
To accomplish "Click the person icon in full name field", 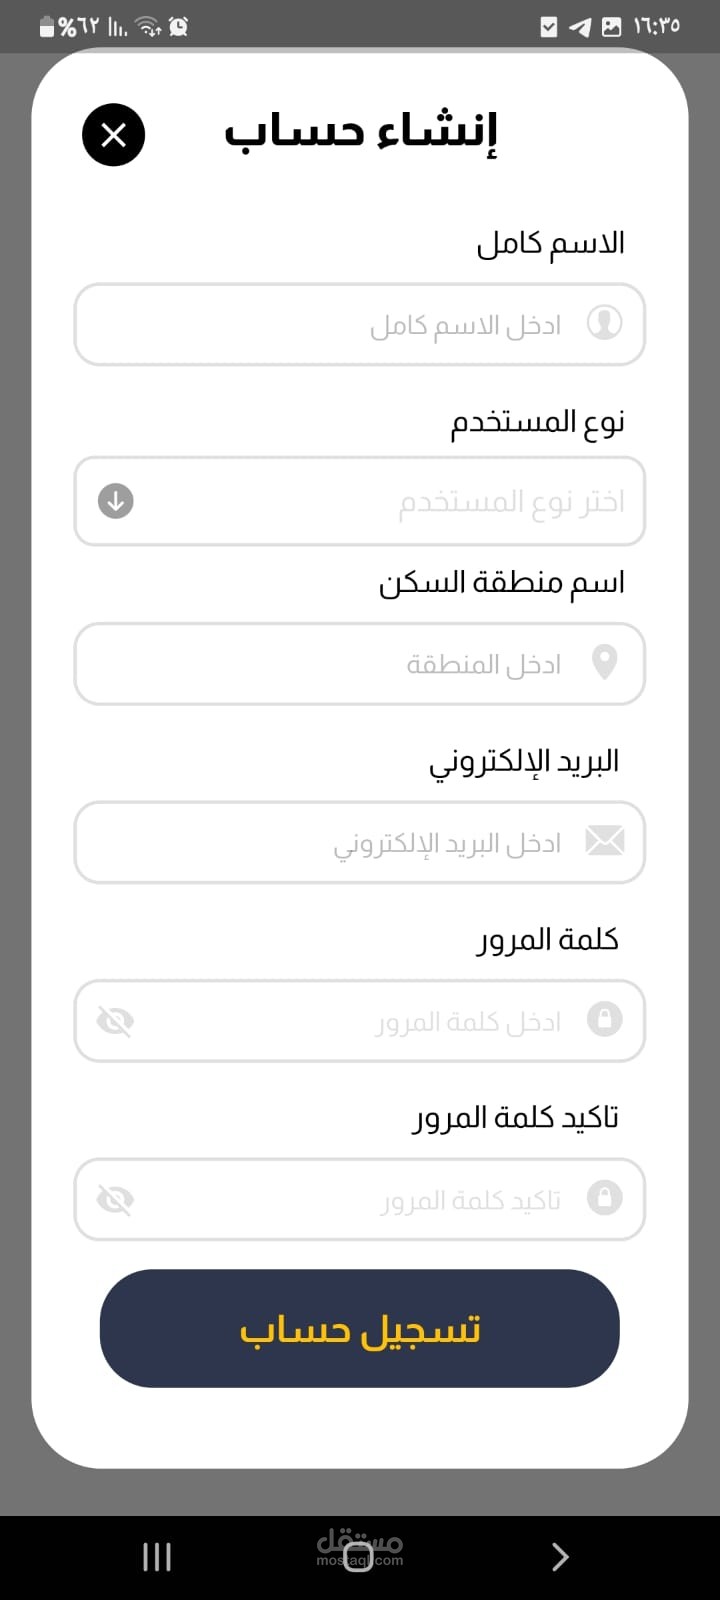I will (604, 323).
